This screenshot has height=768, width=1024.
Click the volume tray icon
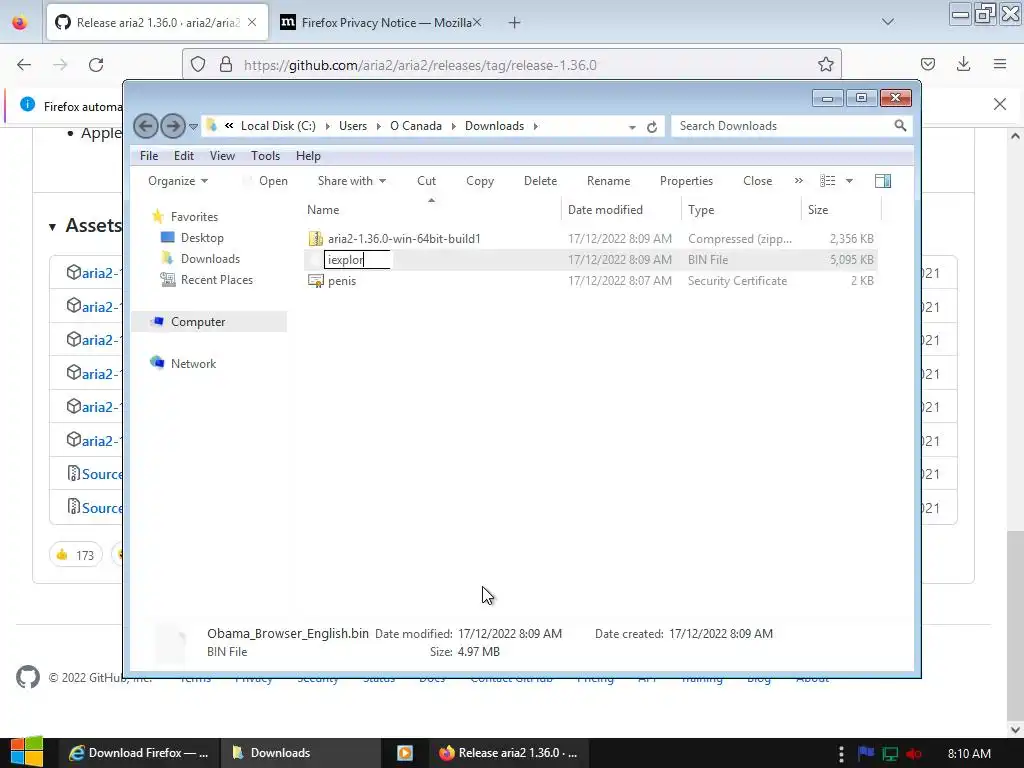coord(914,754)
